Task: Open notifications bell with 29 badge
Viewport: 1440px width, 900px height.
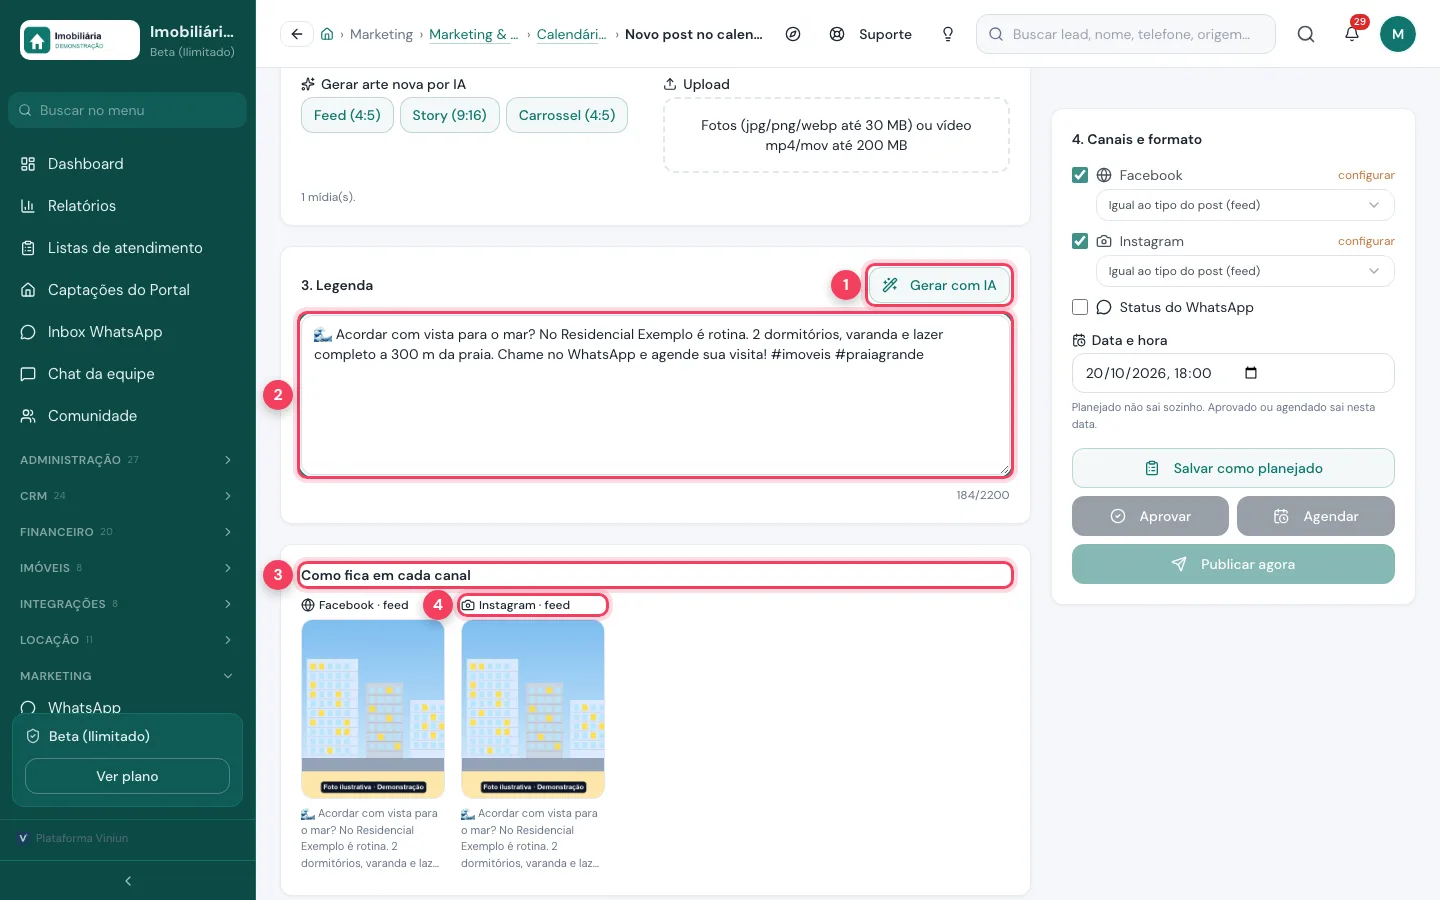Action: tap(1352, 34)
